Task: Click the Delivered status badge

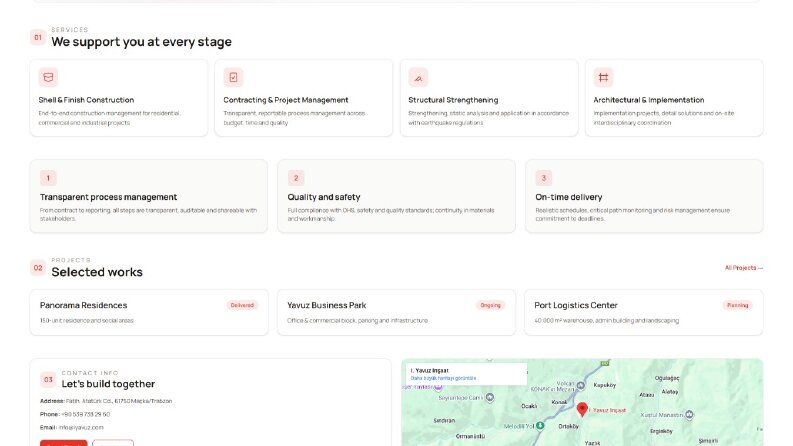Action: pos(242,305)
